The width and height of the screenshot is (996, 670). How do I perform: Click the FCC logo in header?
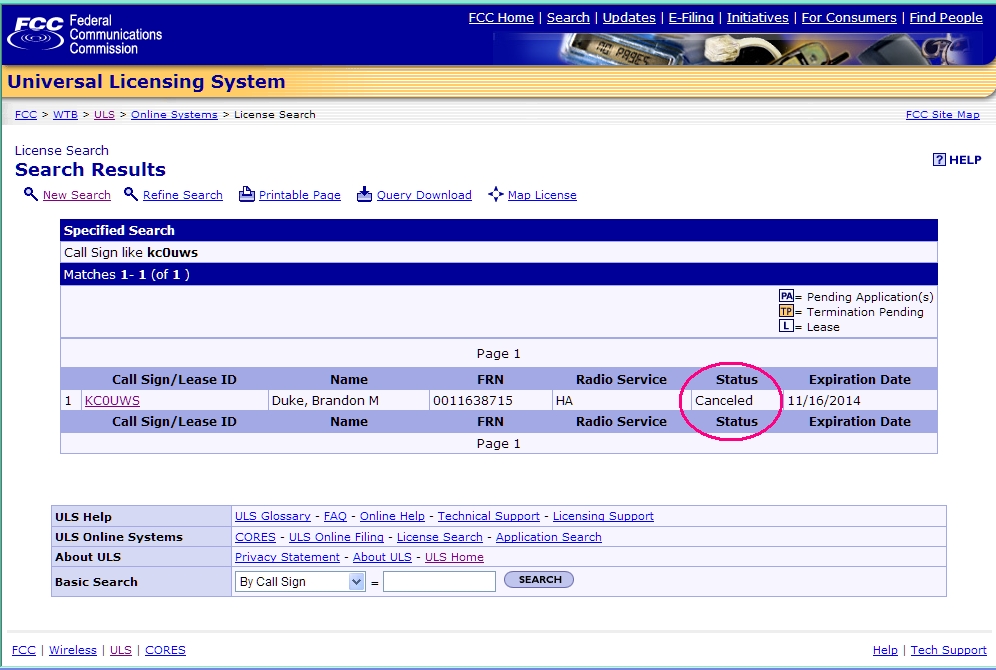[84, 34]
